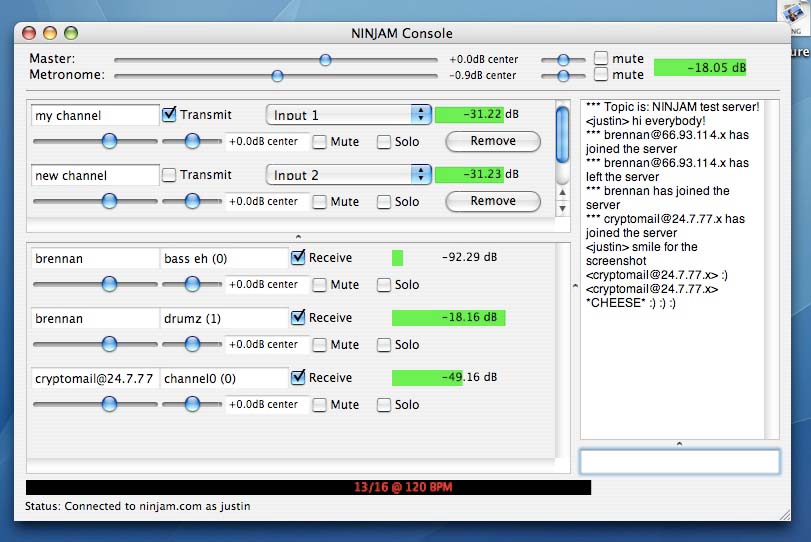Mute the brennan bass eh channel
The image size is (811, 542).
tap(319, 285)
